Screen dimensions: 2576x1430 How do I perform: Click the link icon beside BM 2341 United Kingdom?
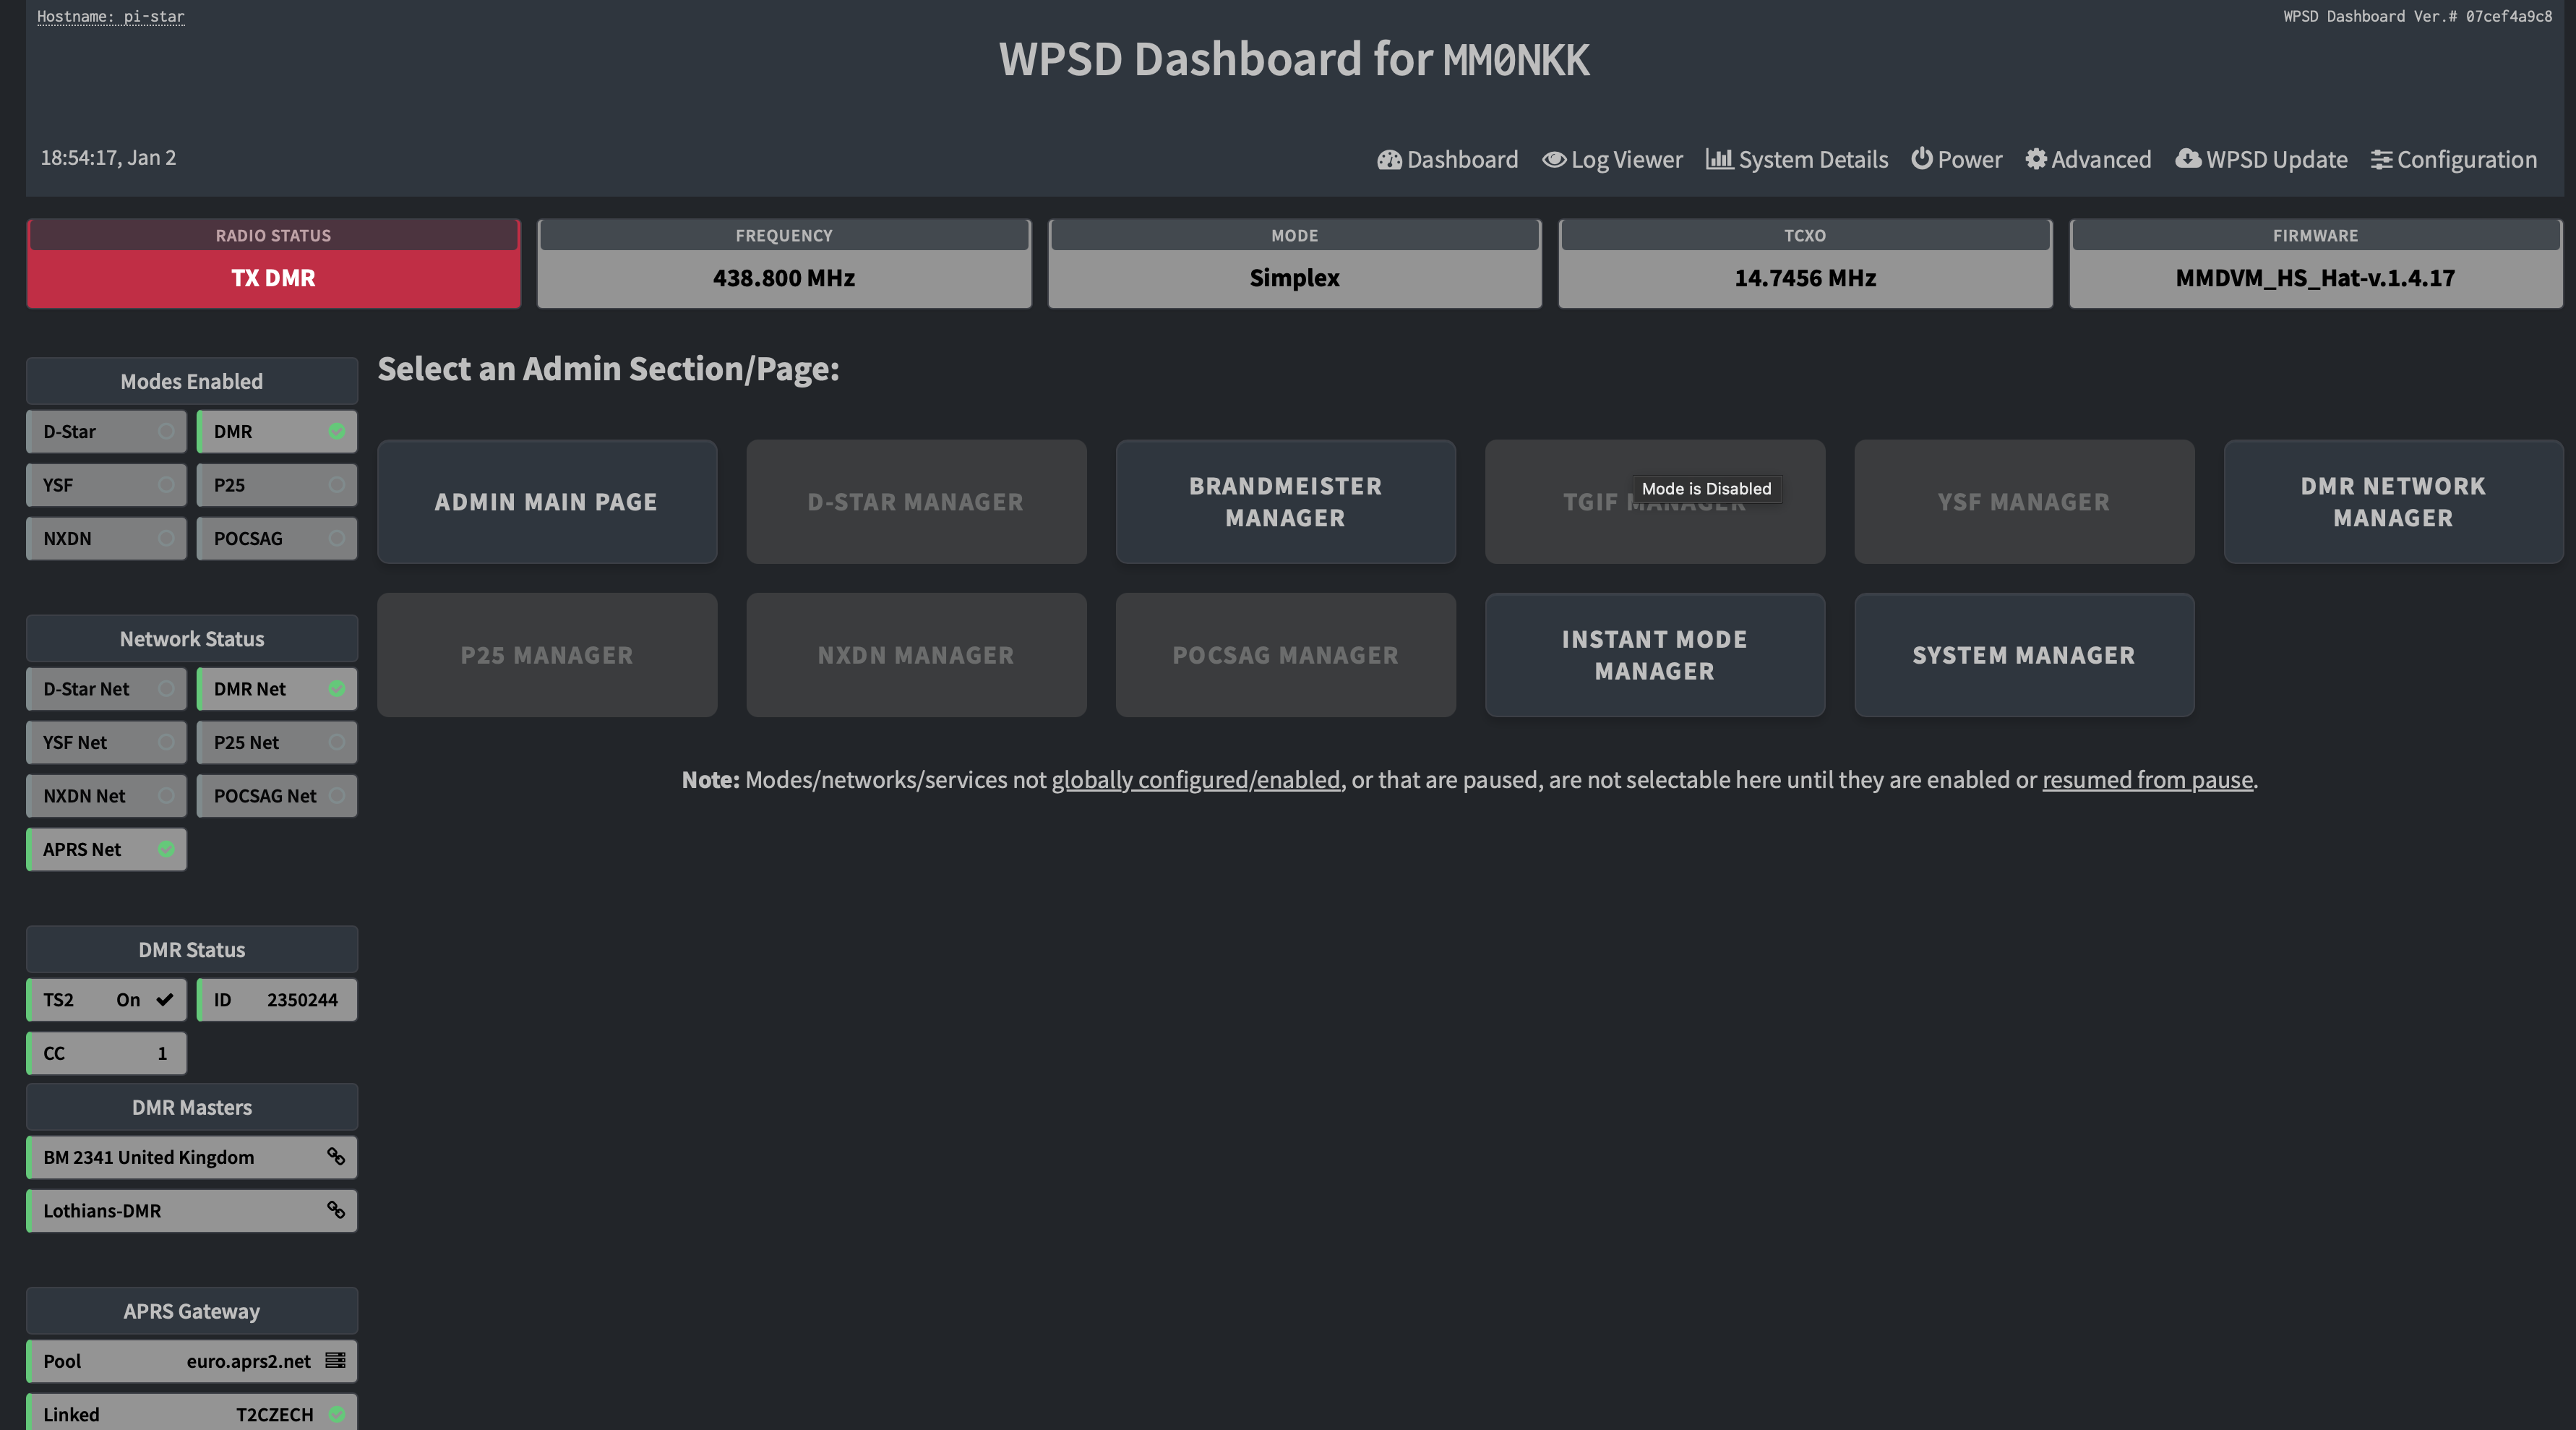(x=336, y=1157)
